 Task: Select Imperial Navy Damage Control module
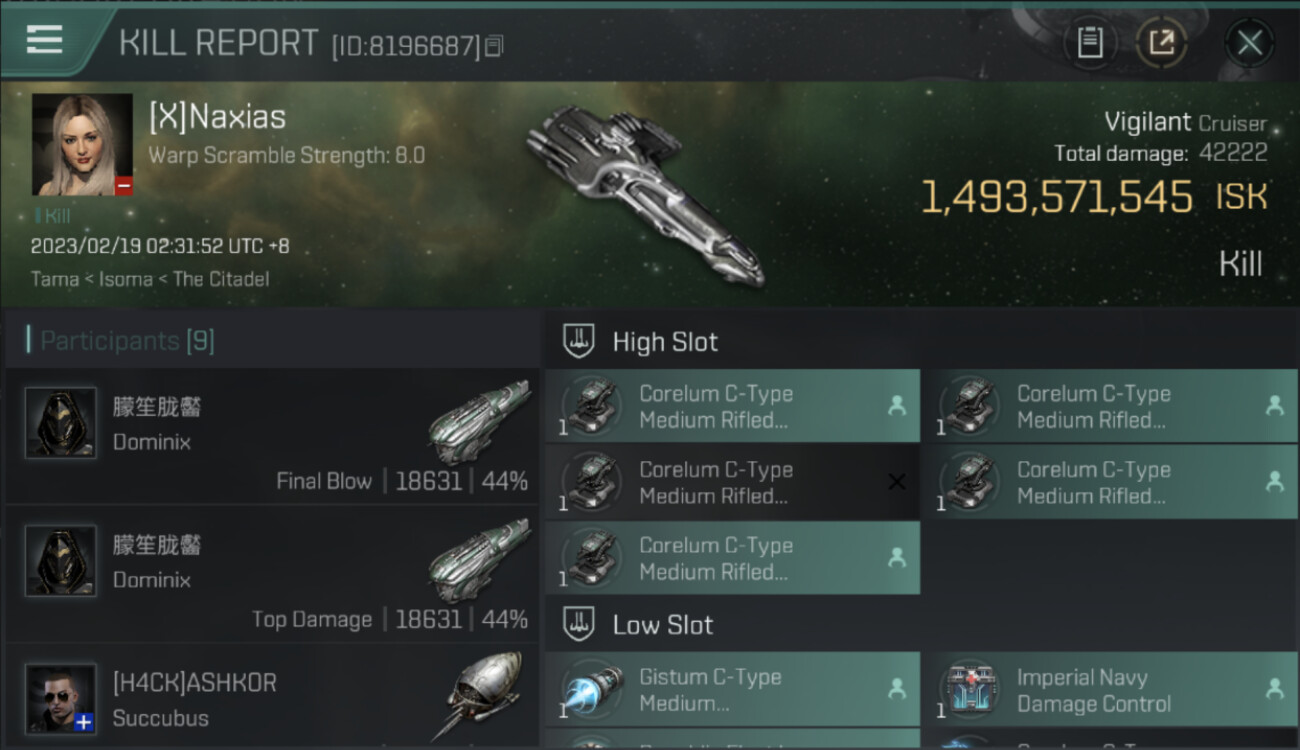(1110, 690)
